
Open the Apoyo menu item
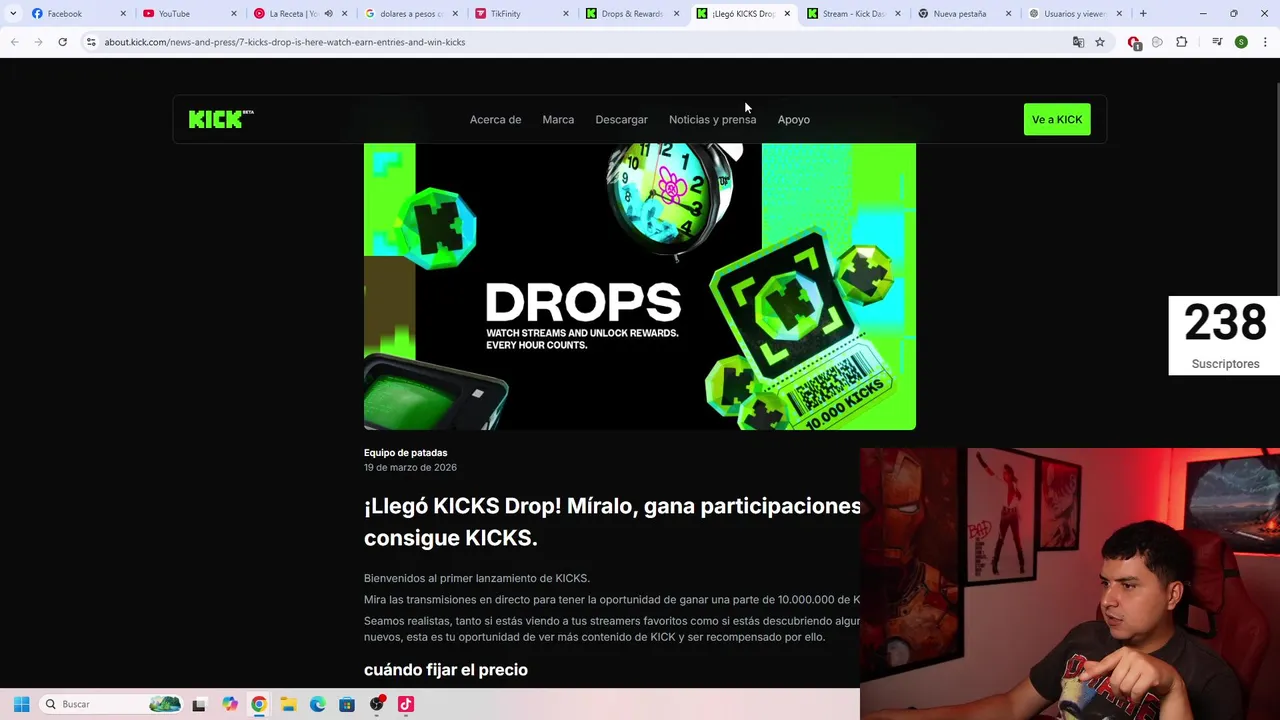794,119
